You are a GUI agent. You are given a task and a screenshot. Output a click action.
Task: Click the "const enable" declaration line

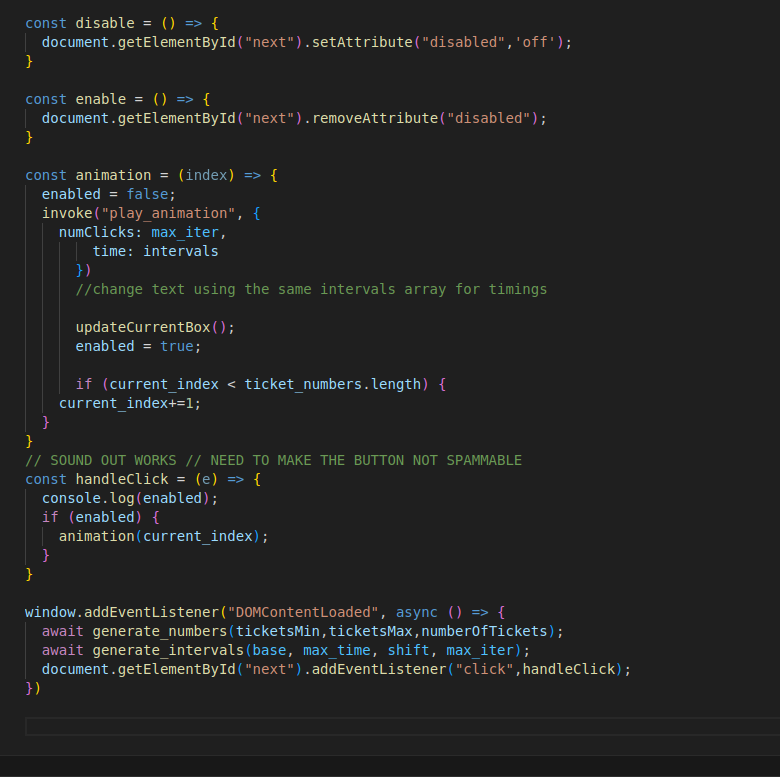click(117, 99)
